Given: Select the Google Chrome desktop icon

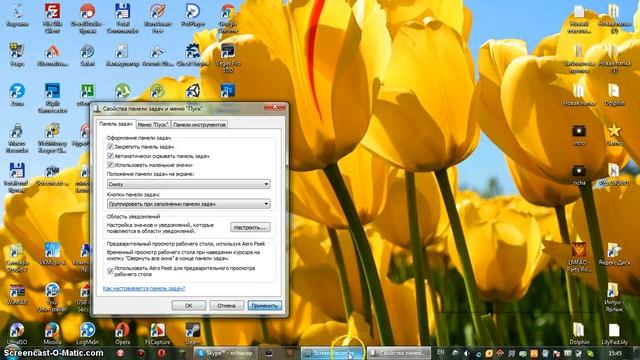Looking at the screenshot, I should click(227, 18).
